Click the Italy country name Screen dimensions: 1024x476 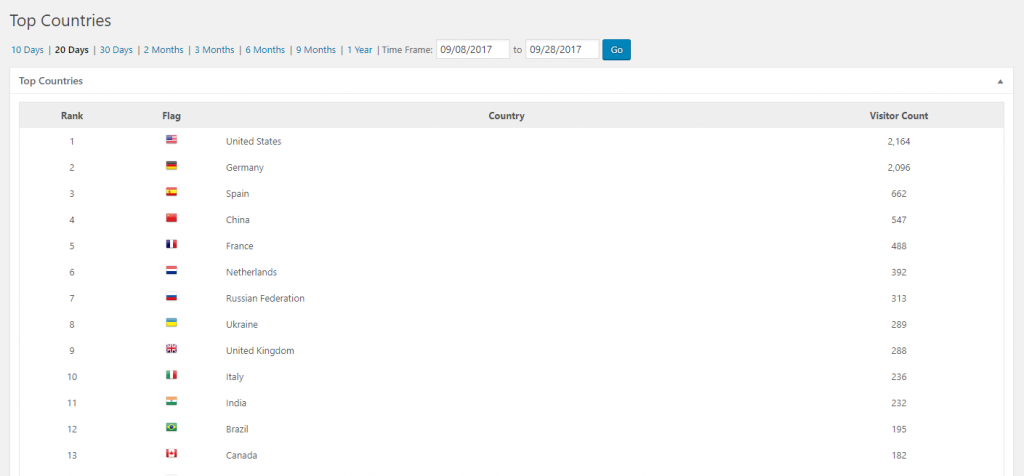coord(234,377)
